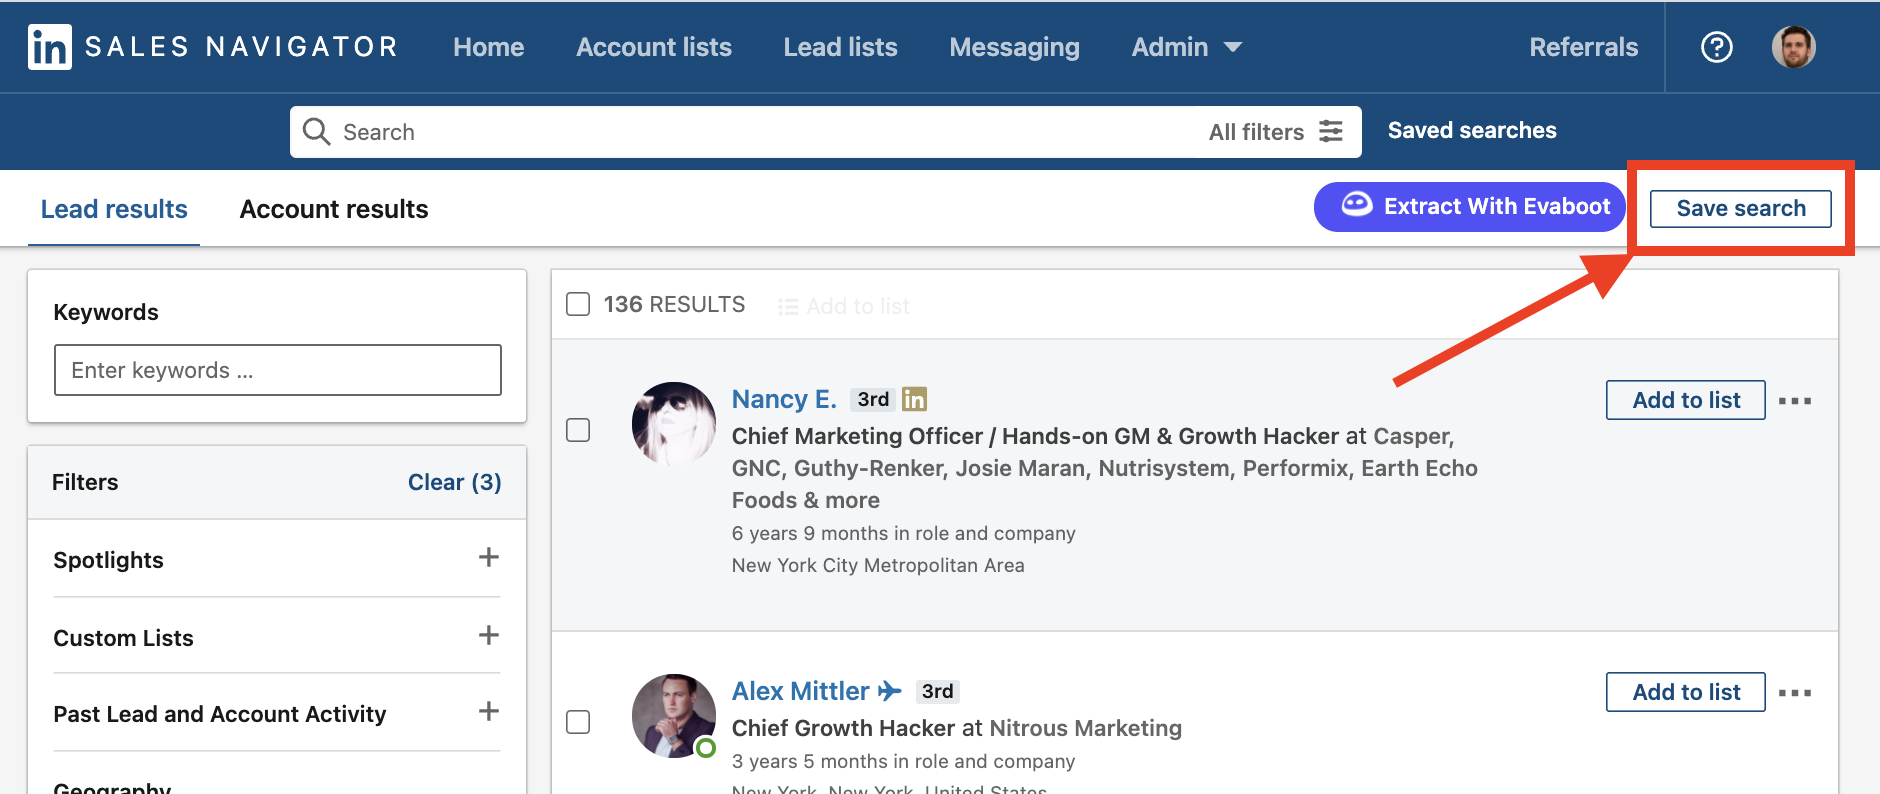Toggle the select-all 136 results checkbox

[x=578, y=304]
